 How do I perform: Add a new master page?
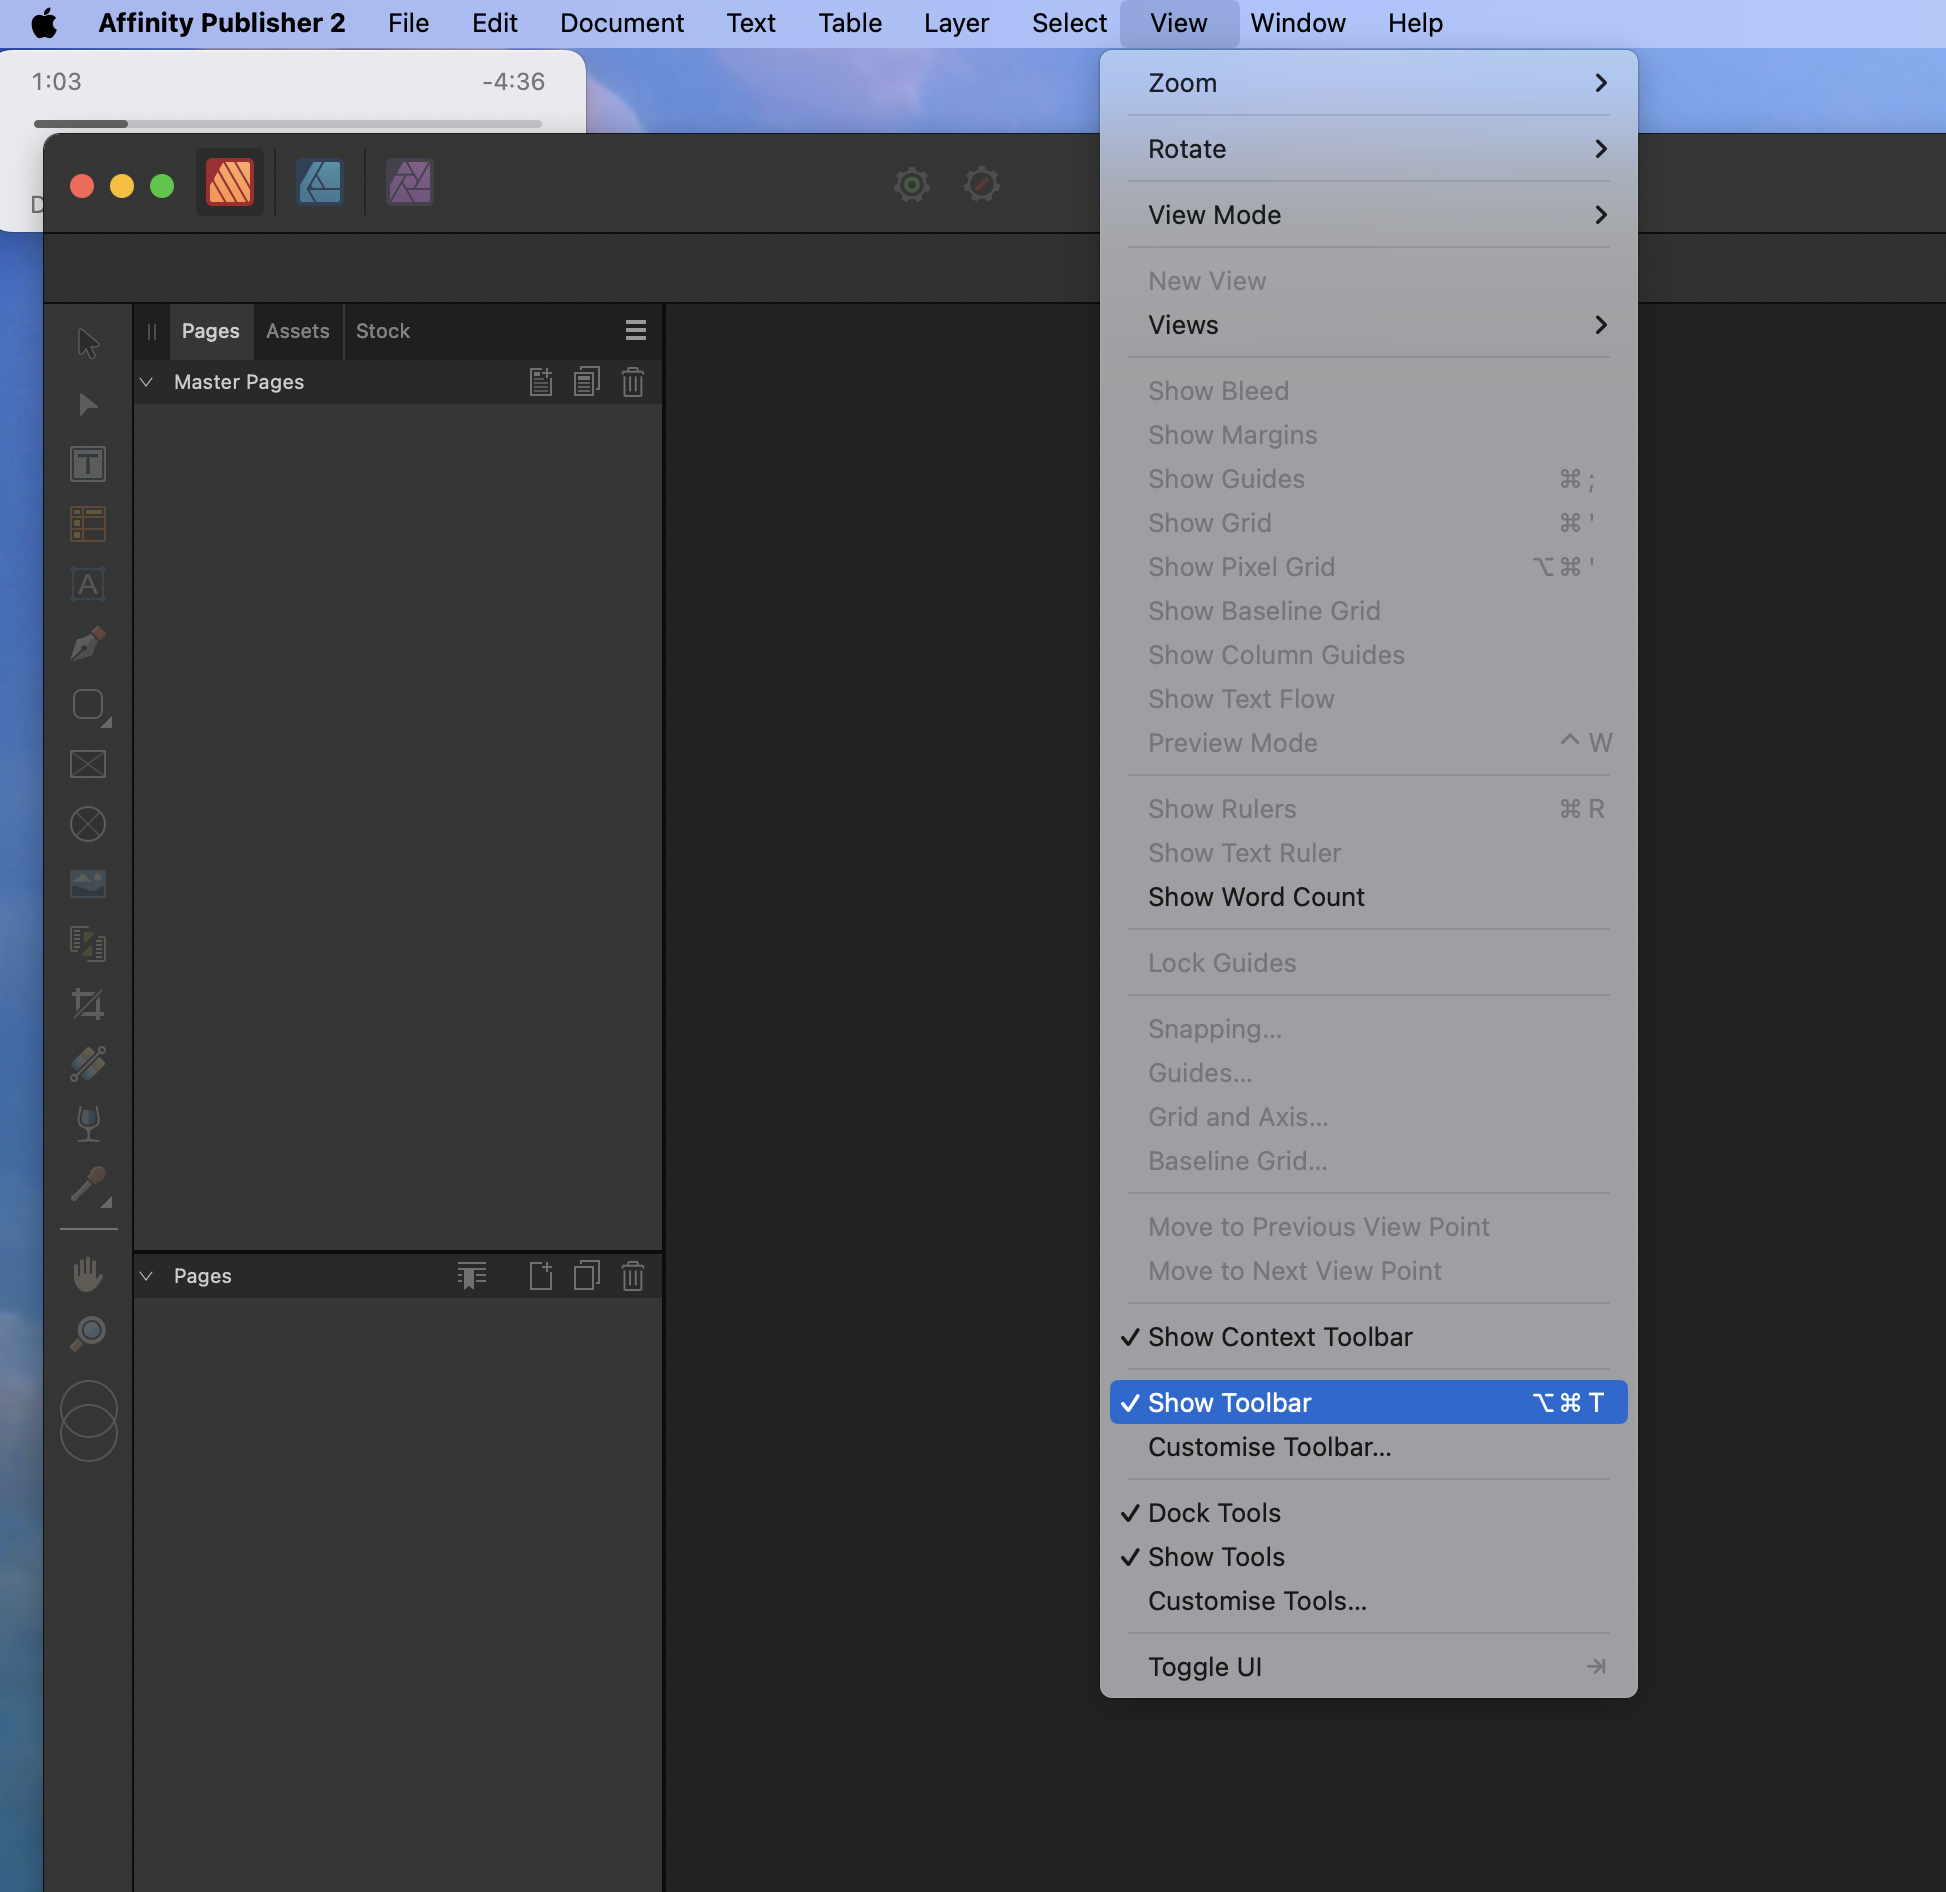pyautogui.click(x=541, y=382)
